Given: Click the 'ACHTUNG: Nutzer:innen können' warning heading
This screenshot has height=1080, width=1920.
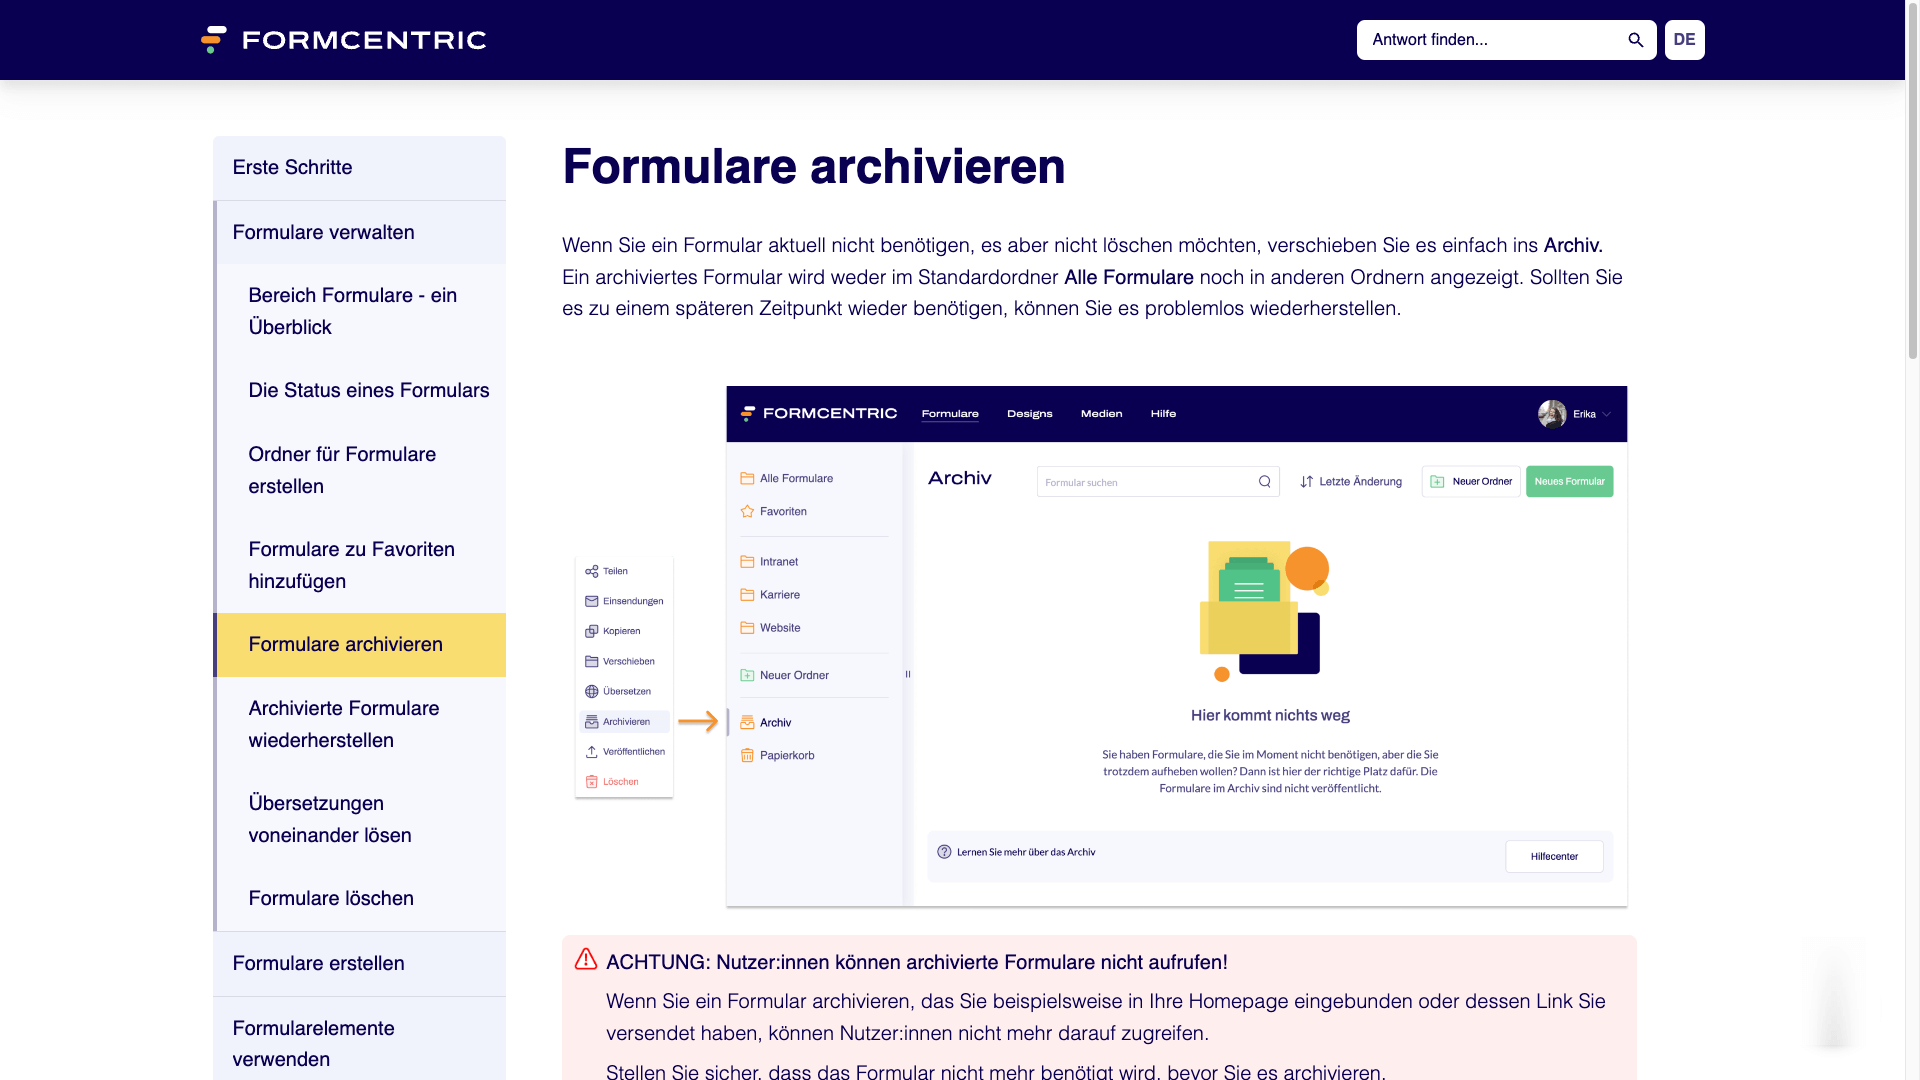Looking at the screenshot, I should coord(916,962).
